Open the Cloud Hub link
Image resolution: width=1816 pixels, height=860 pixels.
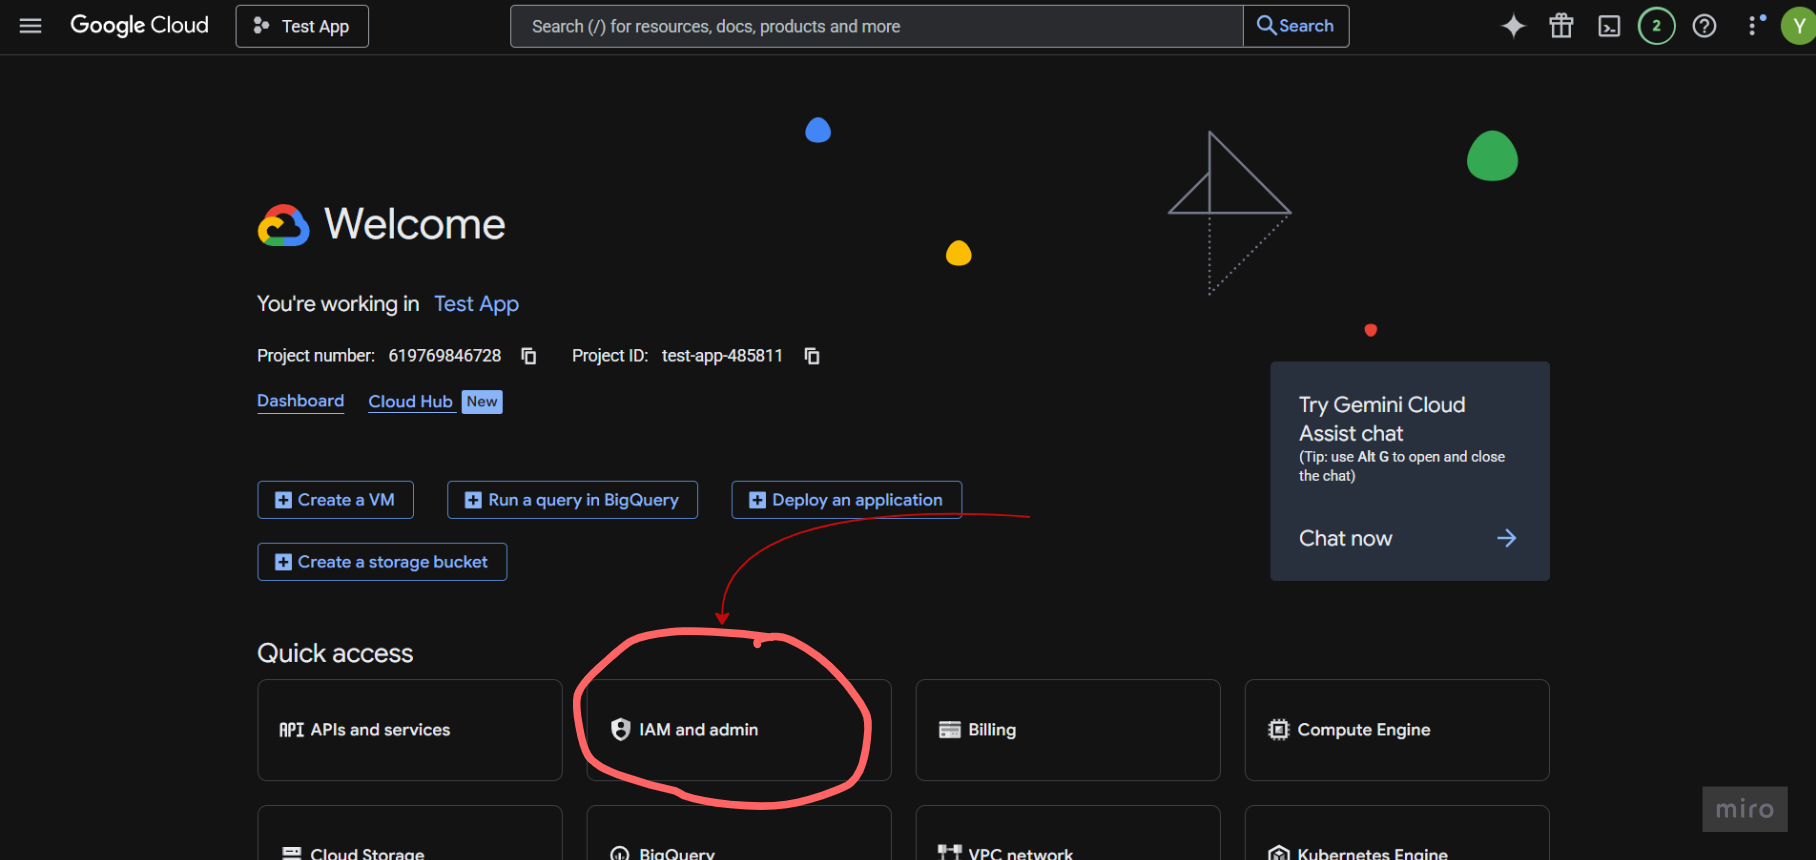tap(410, 401)
